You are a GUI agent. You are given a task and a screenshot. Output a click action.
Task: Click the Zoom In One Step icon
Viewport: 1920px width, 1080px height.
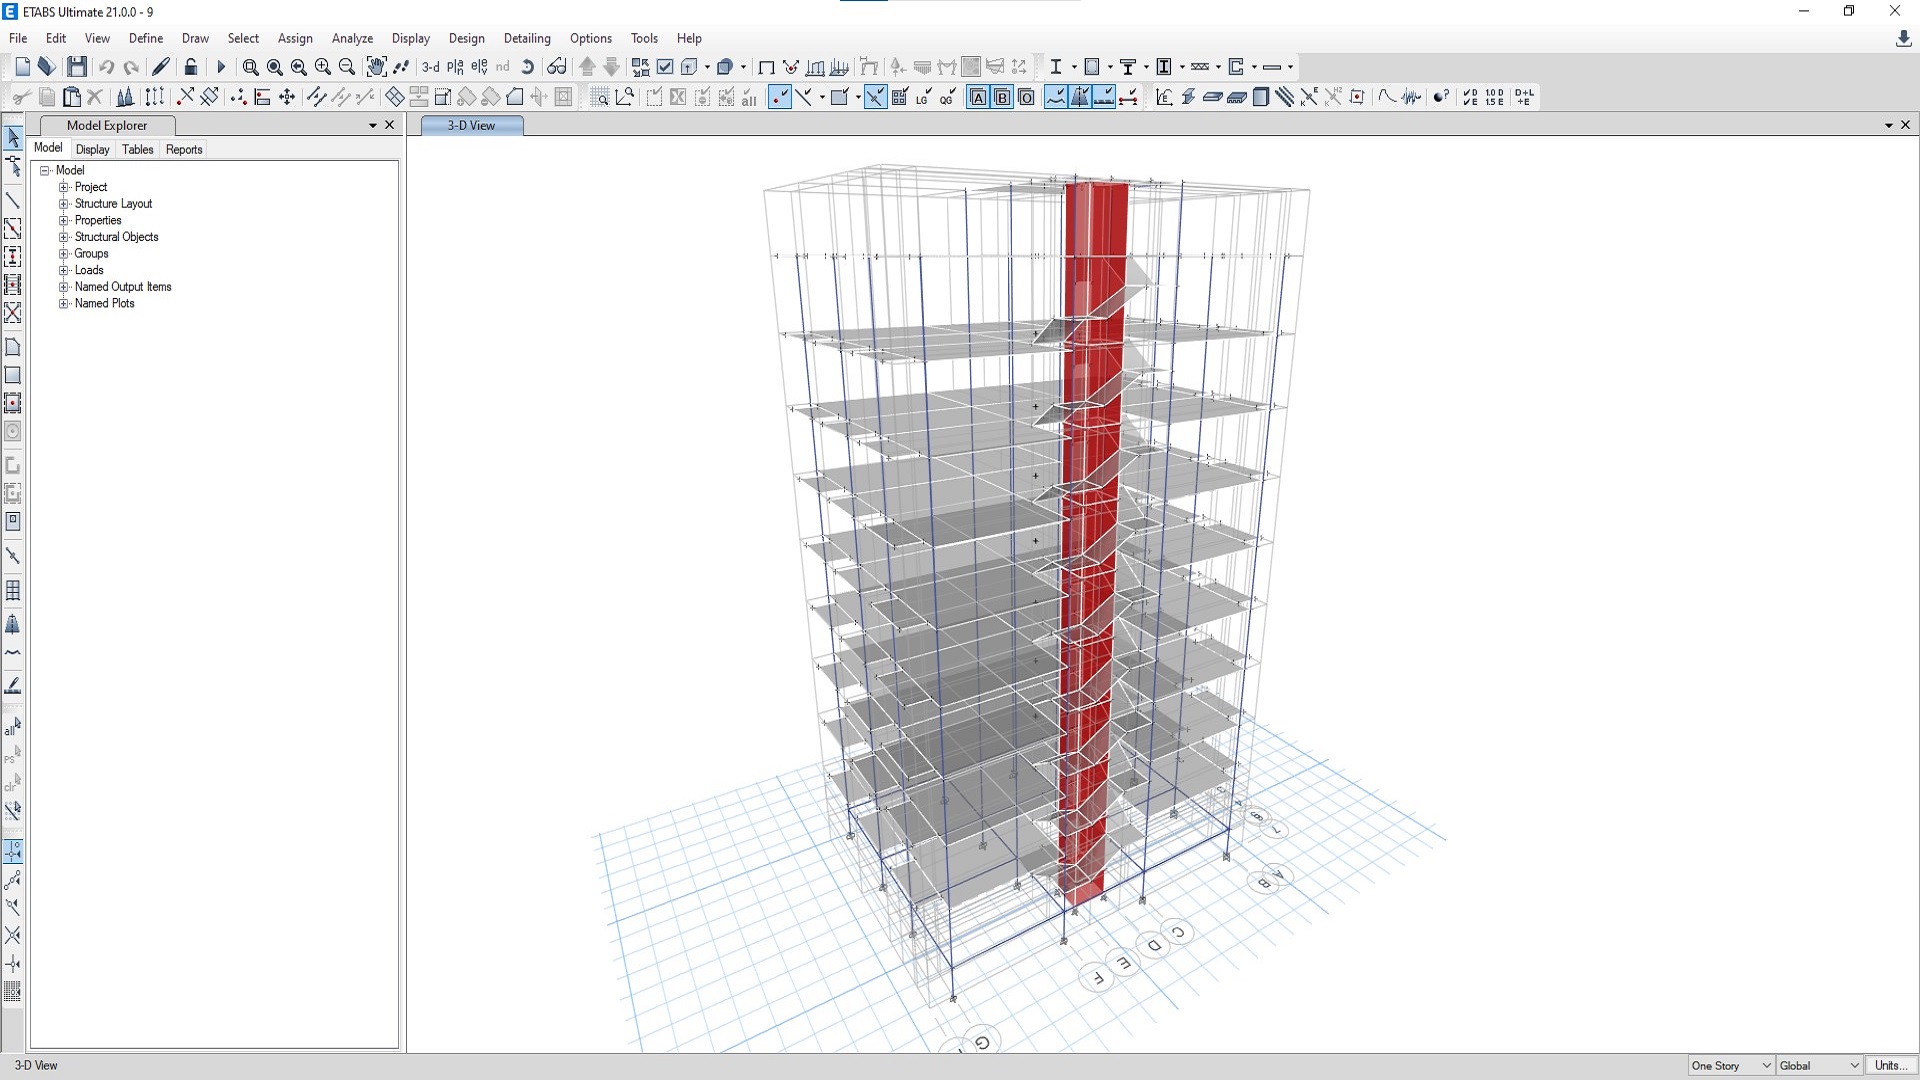[323, 67]
